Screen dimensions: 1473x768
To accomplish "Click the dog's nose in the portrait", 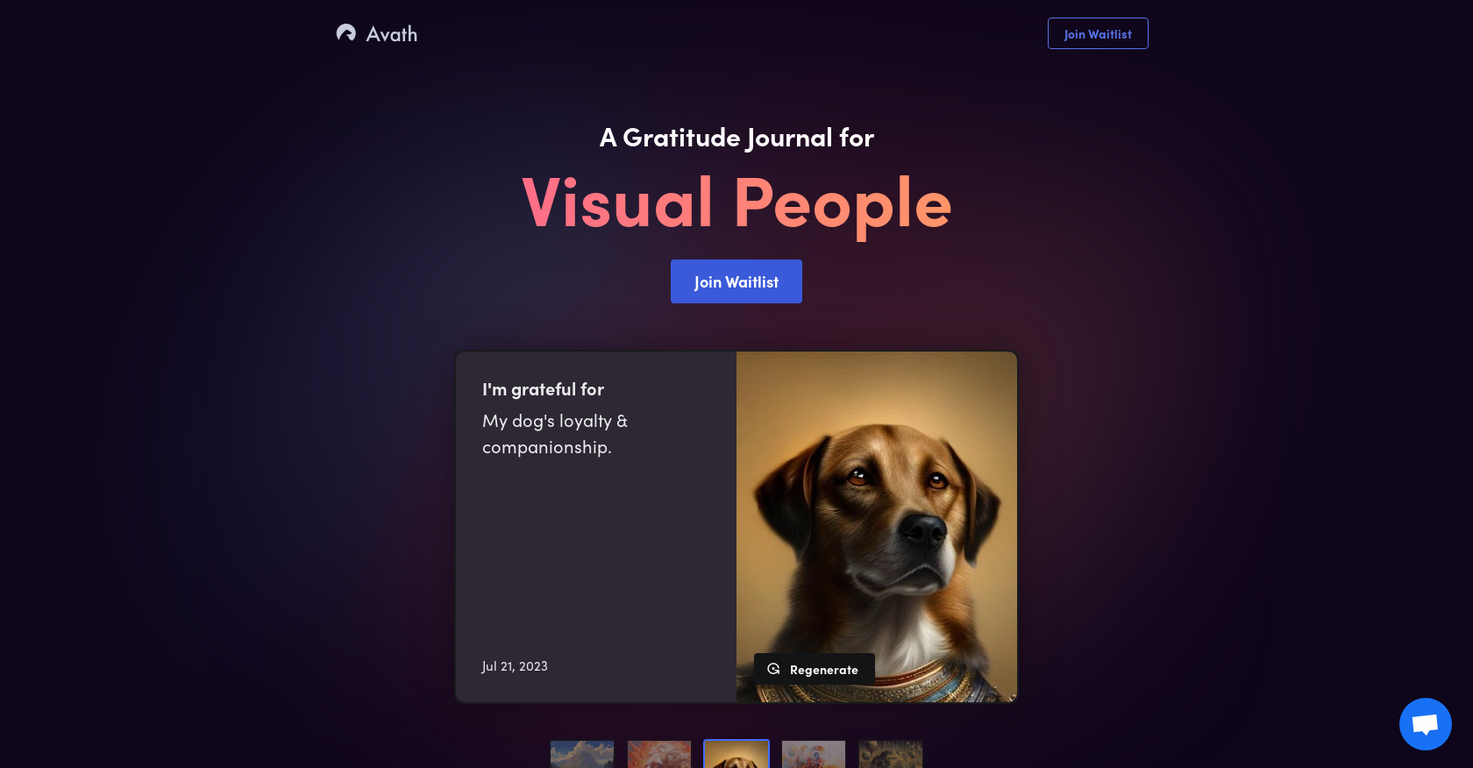I will [921, 528].
